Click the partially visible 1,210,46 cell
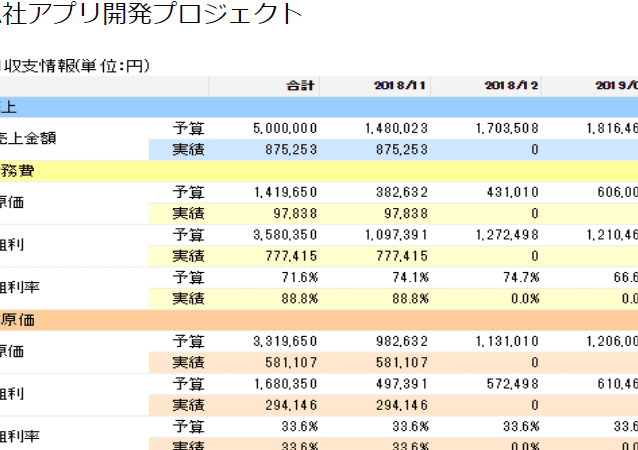638x450 pixels. pos(612,235)
